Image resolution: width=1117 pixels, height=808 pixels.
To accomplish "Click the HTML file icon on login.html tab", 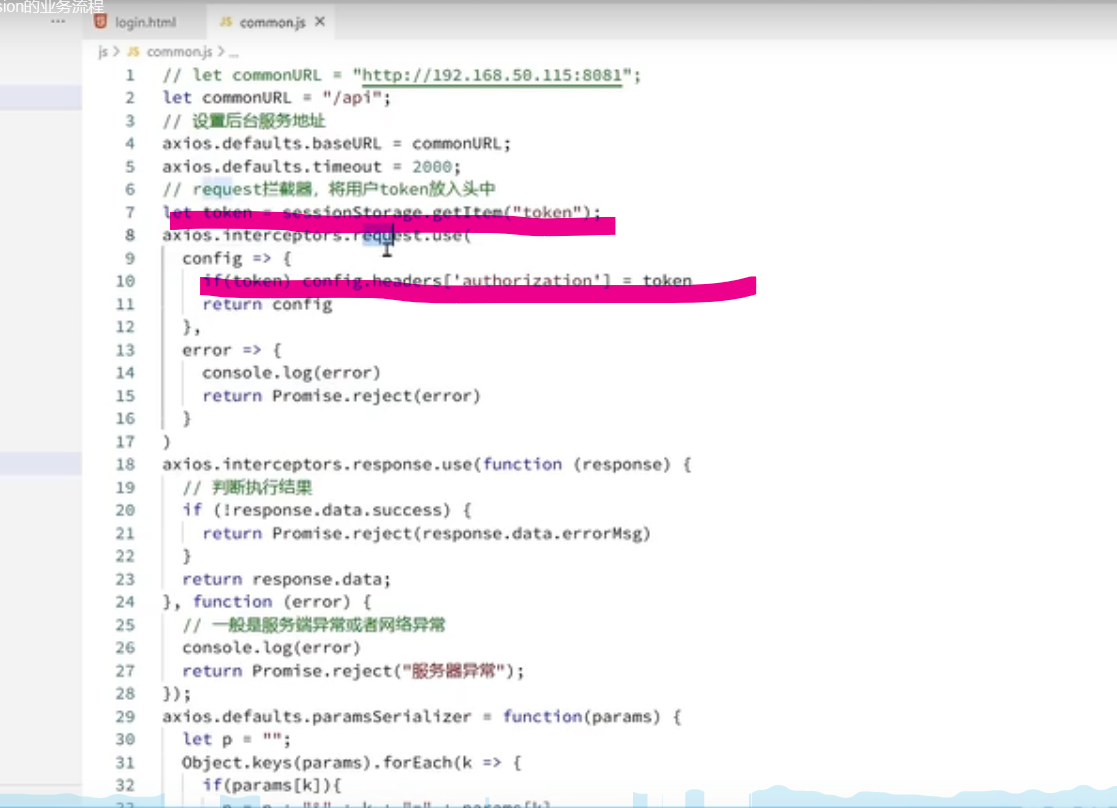I will click(101, 22).
